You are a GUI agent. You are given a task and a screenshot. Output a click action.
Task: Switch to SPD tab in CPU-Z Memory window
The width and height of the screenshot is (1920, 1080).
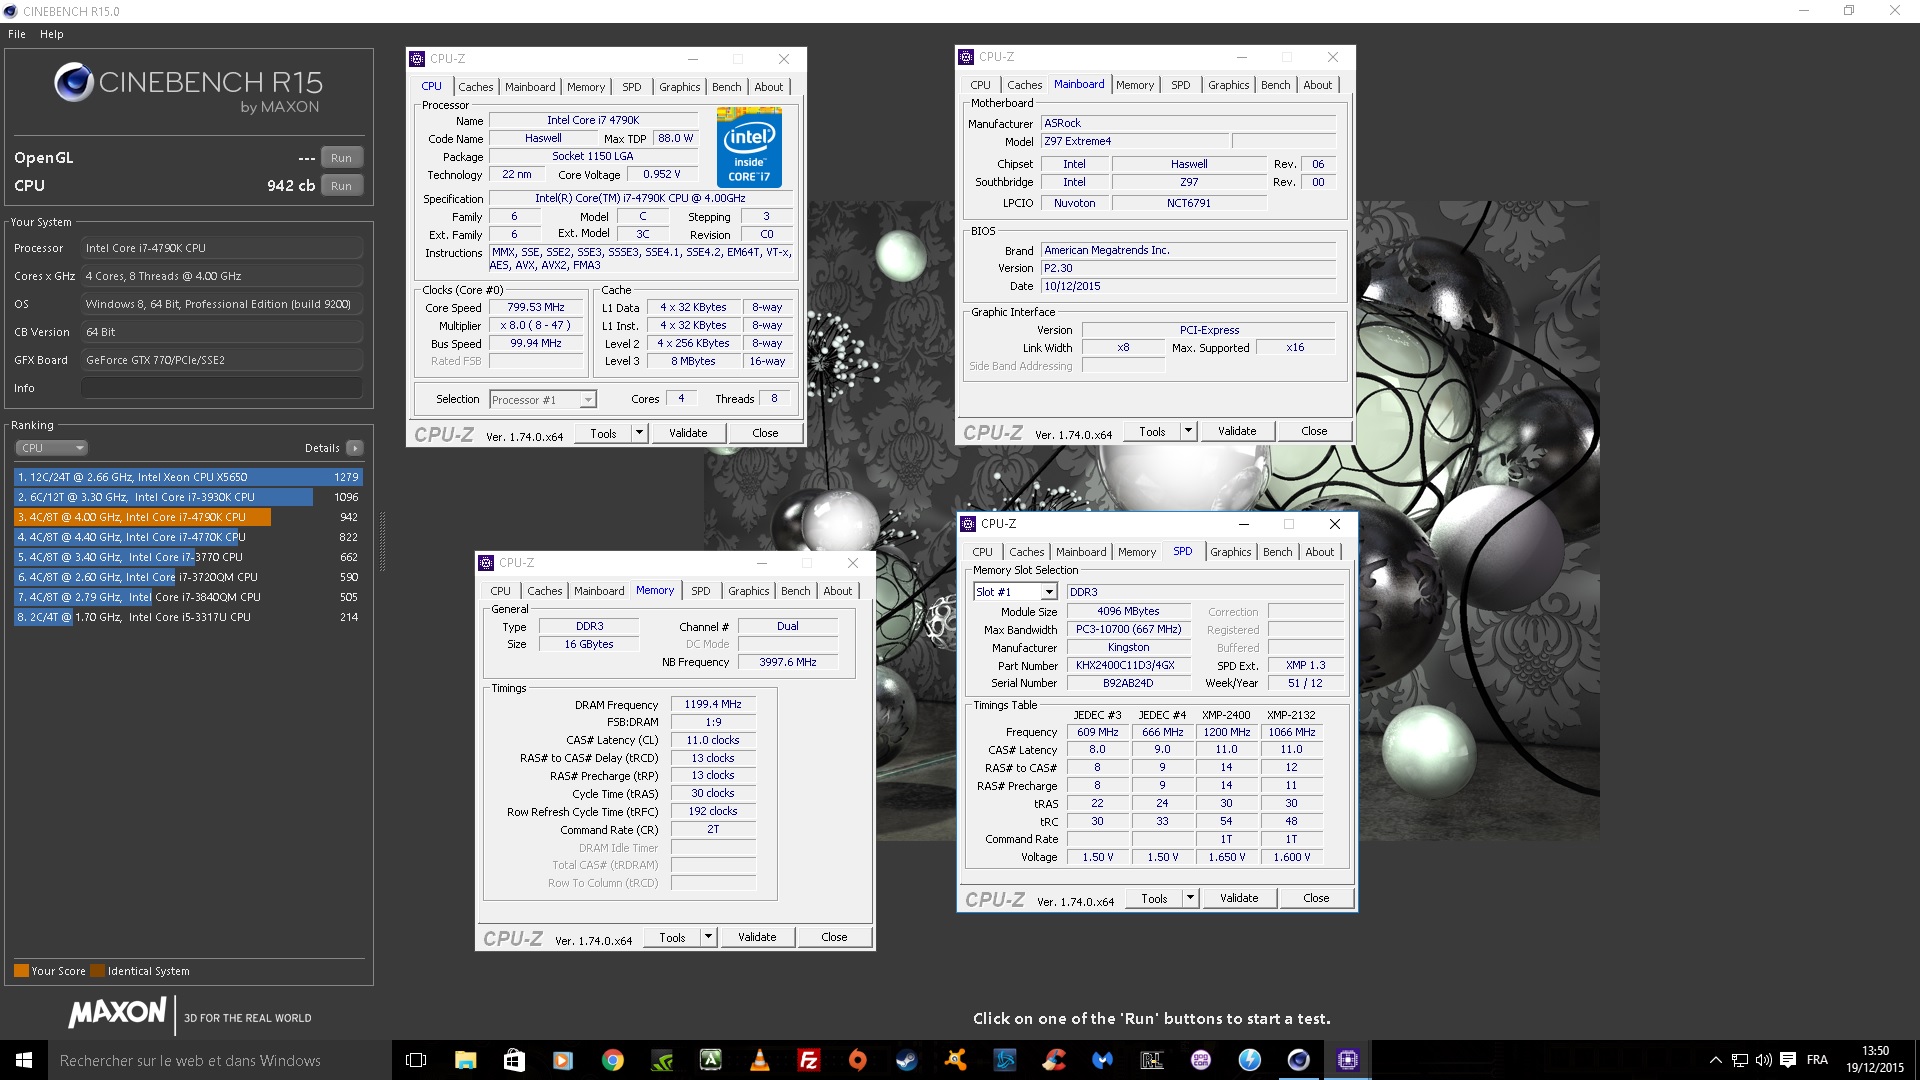(x=701, y=591)
